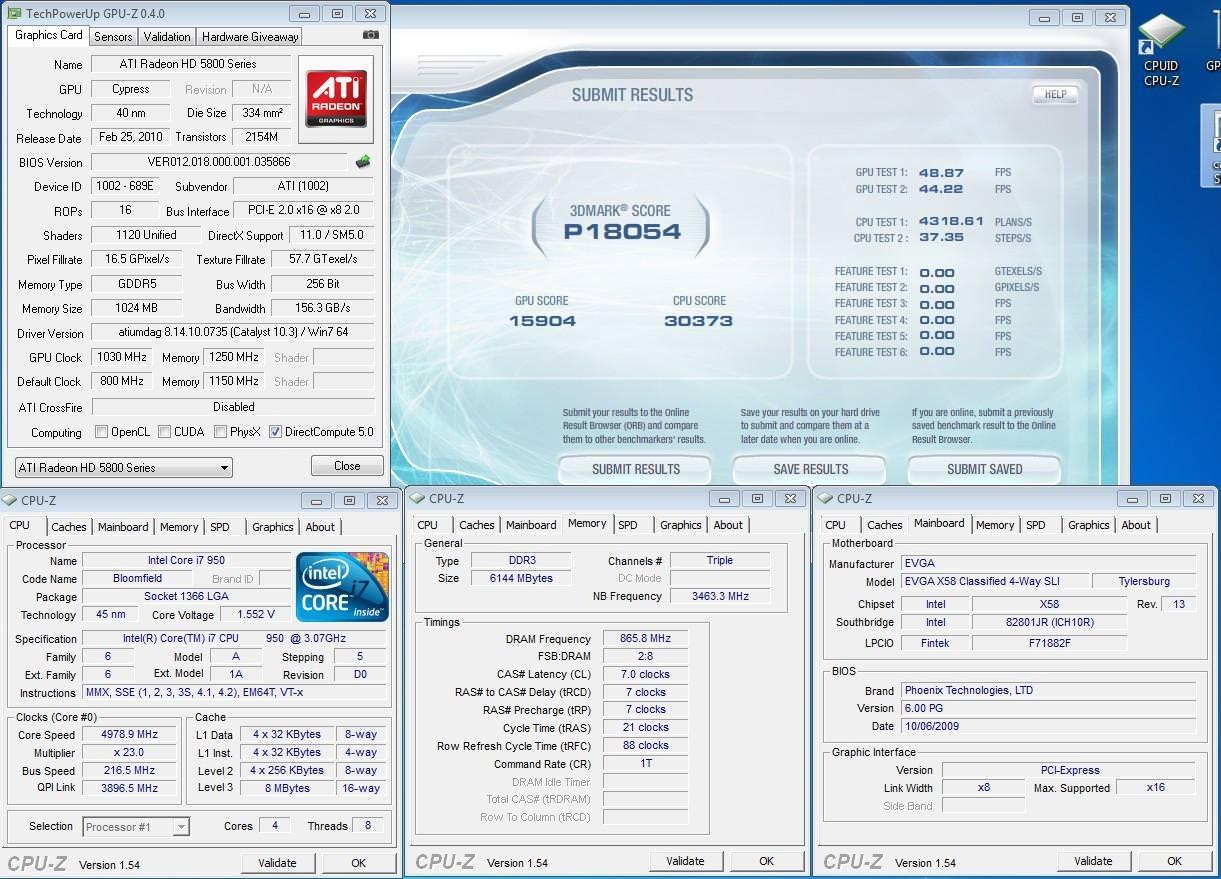The image size is (1221, 879).
Task: Click SAVE RESULTS in 3DMark
Action: [x=811, y=469]
